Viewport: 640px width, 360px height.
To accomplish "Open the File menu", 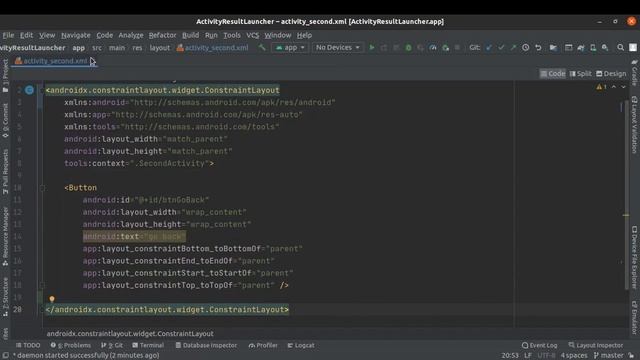I will (x=8, y=36).
